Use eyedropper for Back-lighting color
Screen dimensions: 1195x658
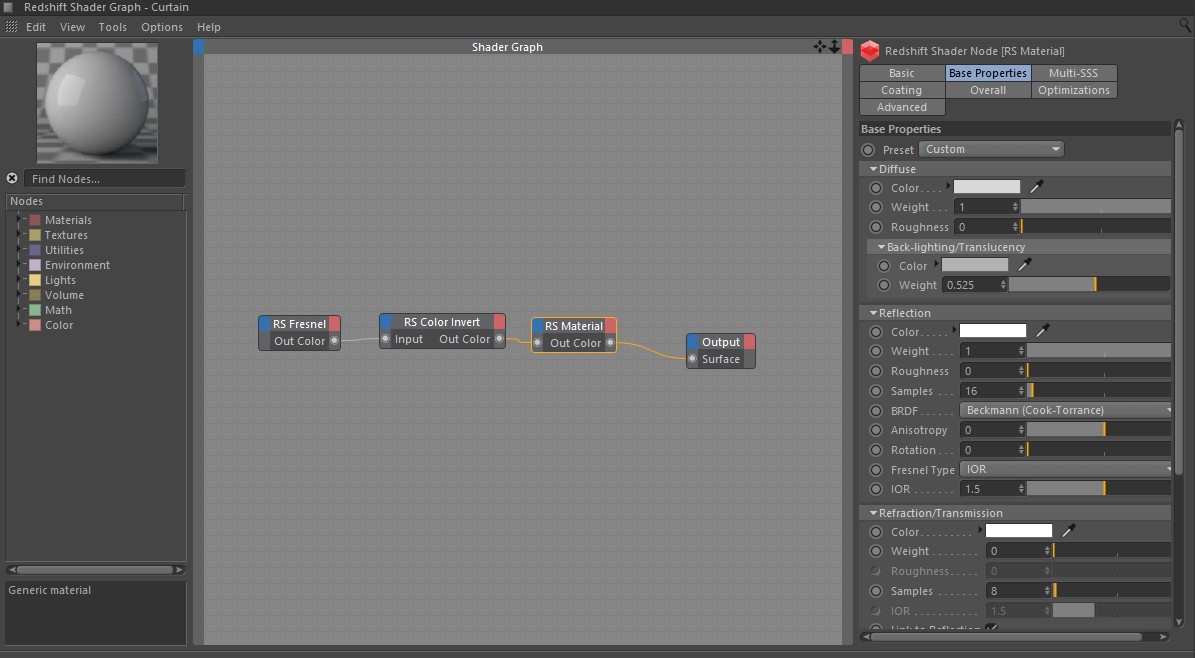[x=1024, y=265]
